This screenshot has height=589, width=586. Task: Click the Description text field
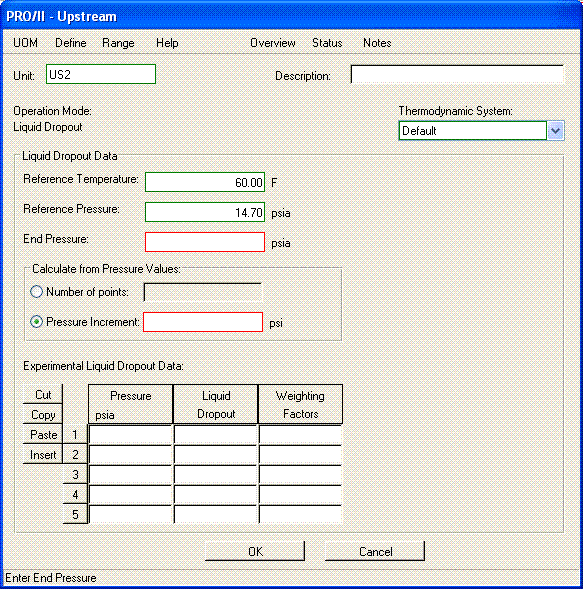[x=457, y=74]
